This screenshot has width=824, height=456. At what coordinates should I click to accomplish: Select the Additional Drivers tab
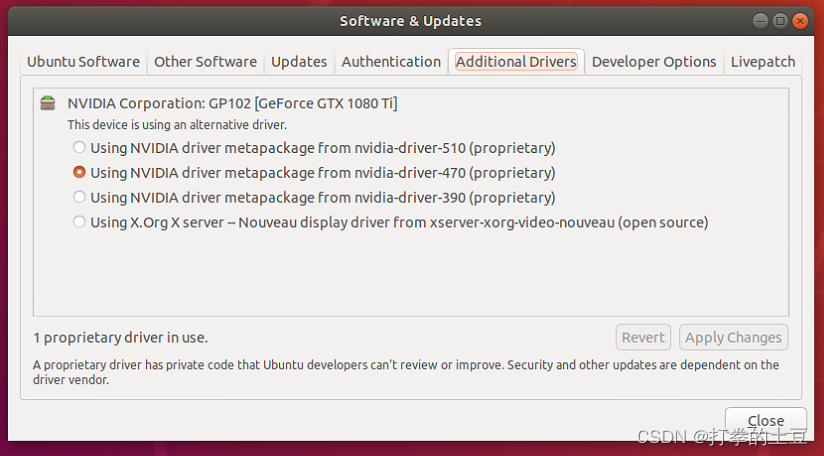pos(516,62)
